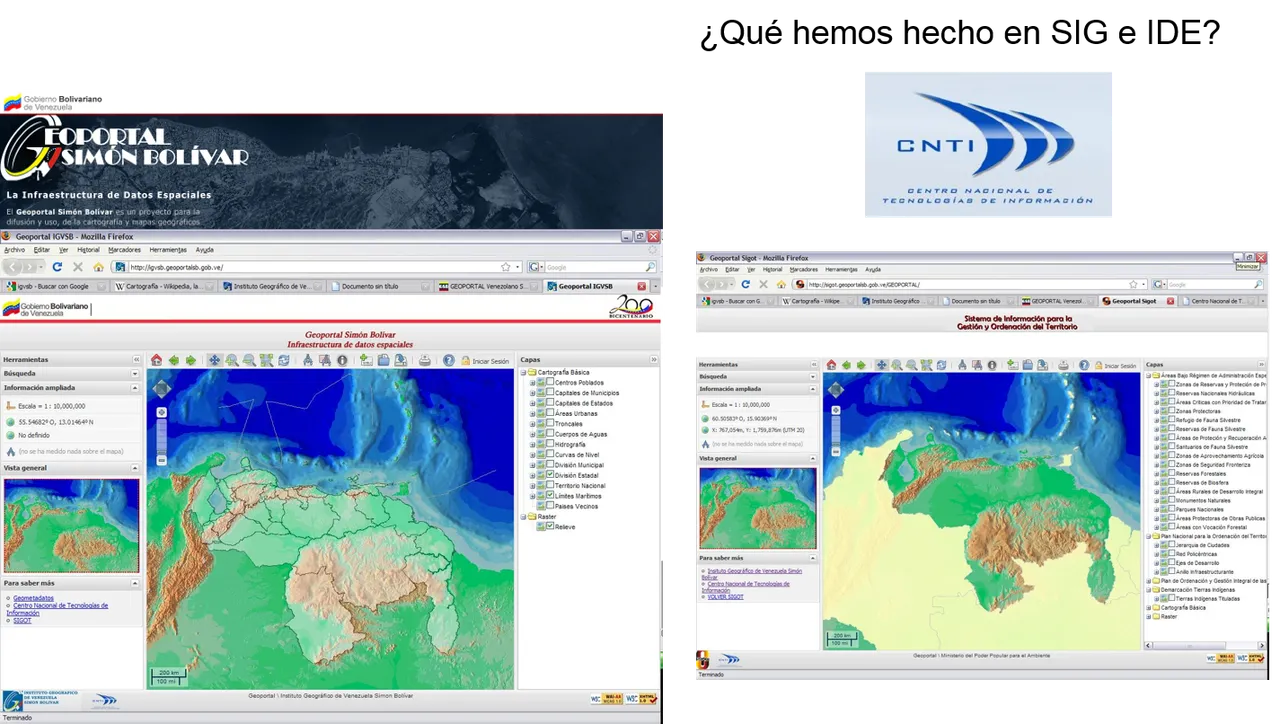Image resolution: width=1280 pixels, height=724 pixels.
Task: Reload page in IGVSB Firefox window
Action: point(57,267)
